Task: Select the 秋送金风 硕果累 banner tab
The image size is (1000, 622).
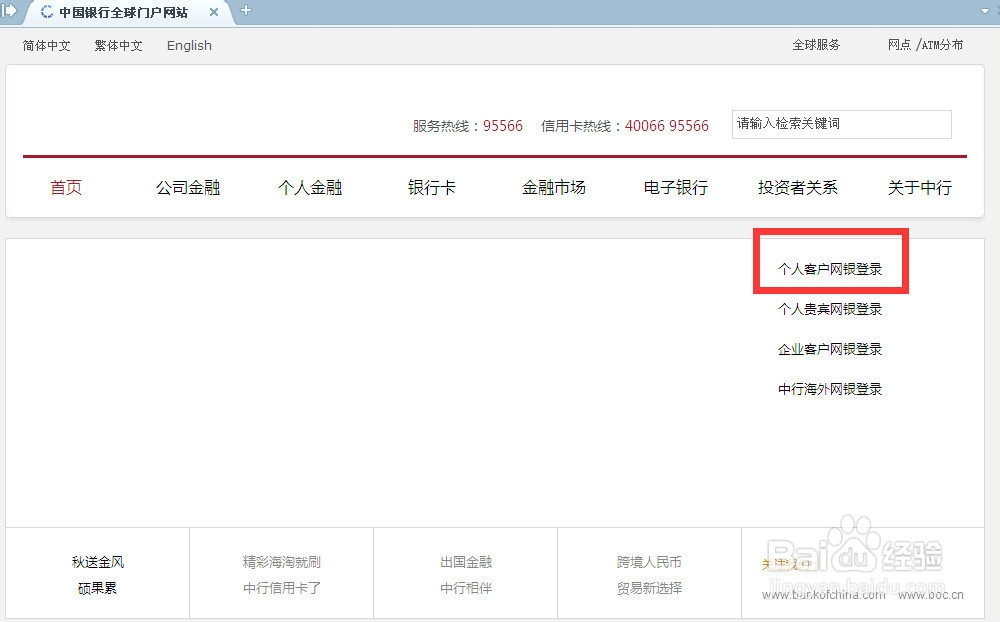Action: click(98, 574)
